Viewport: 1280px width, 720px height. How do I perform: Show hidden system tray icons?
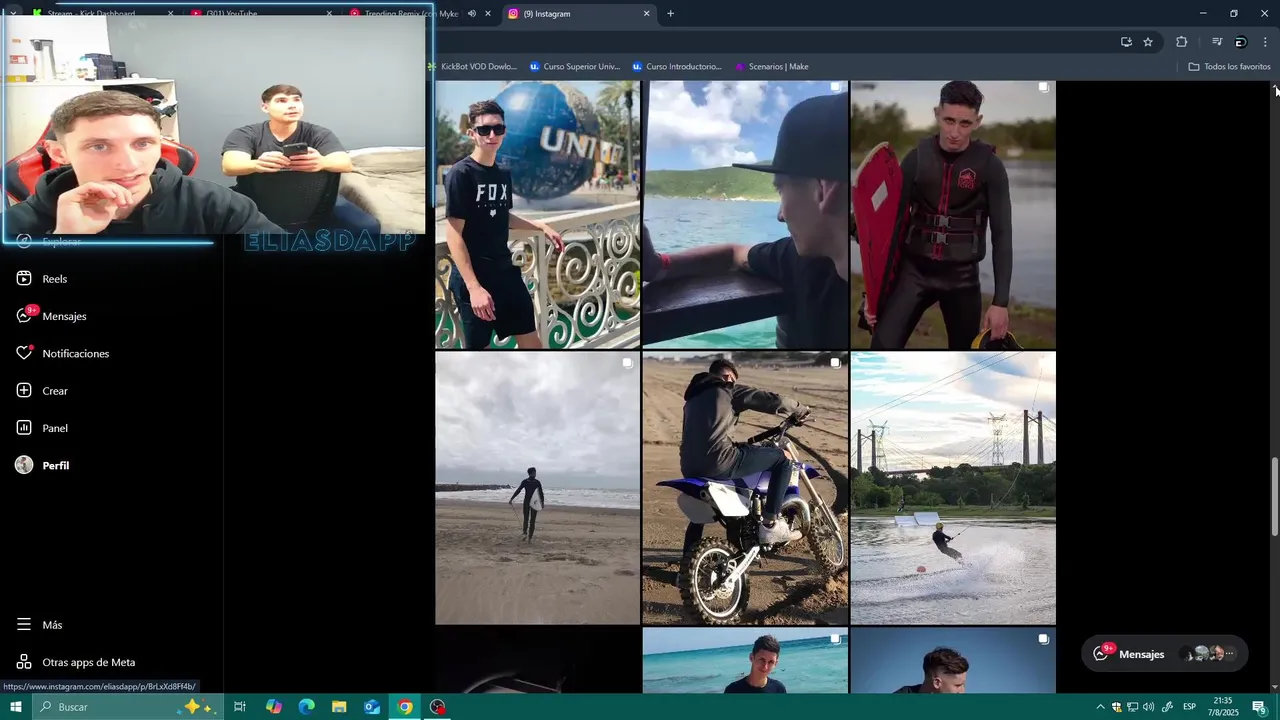[1101, 707]
